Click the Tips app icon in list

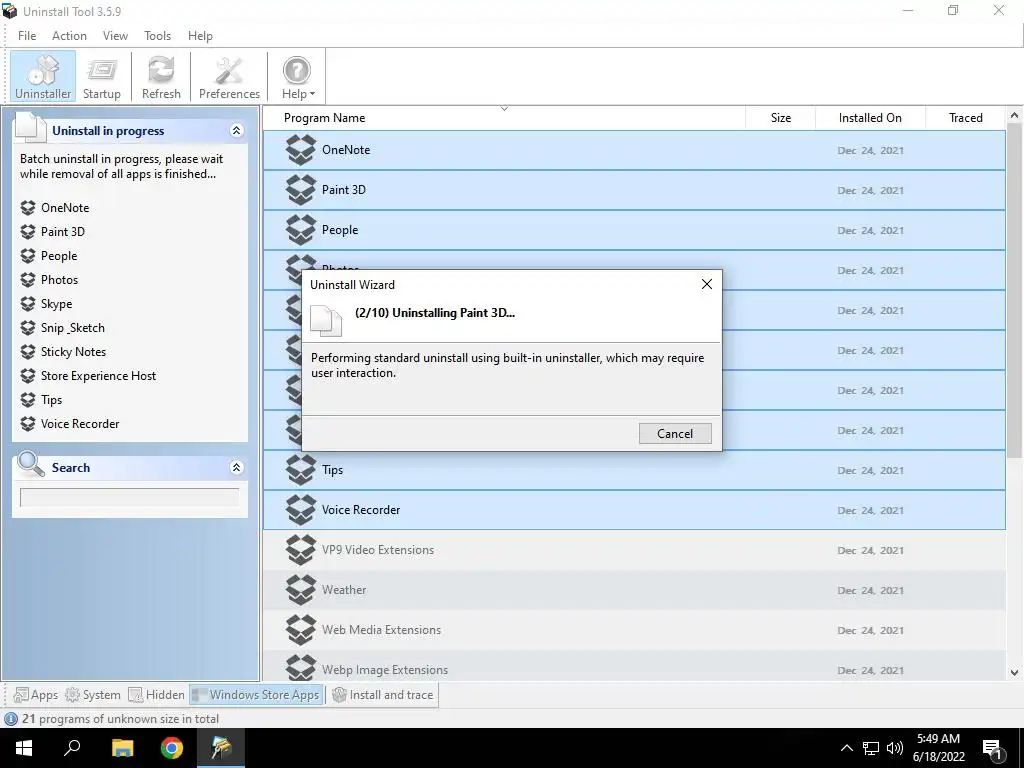click(301, 470)
